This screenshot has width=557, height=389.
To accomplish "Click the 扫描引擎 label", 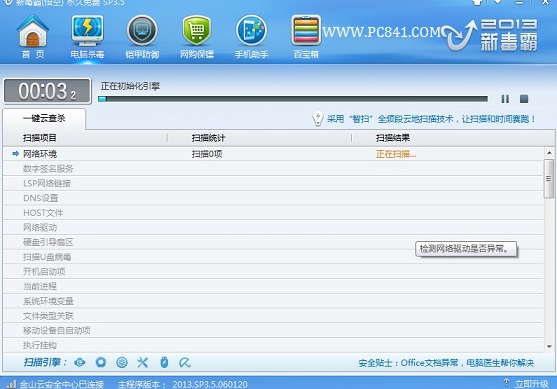I will click(45, 362).
